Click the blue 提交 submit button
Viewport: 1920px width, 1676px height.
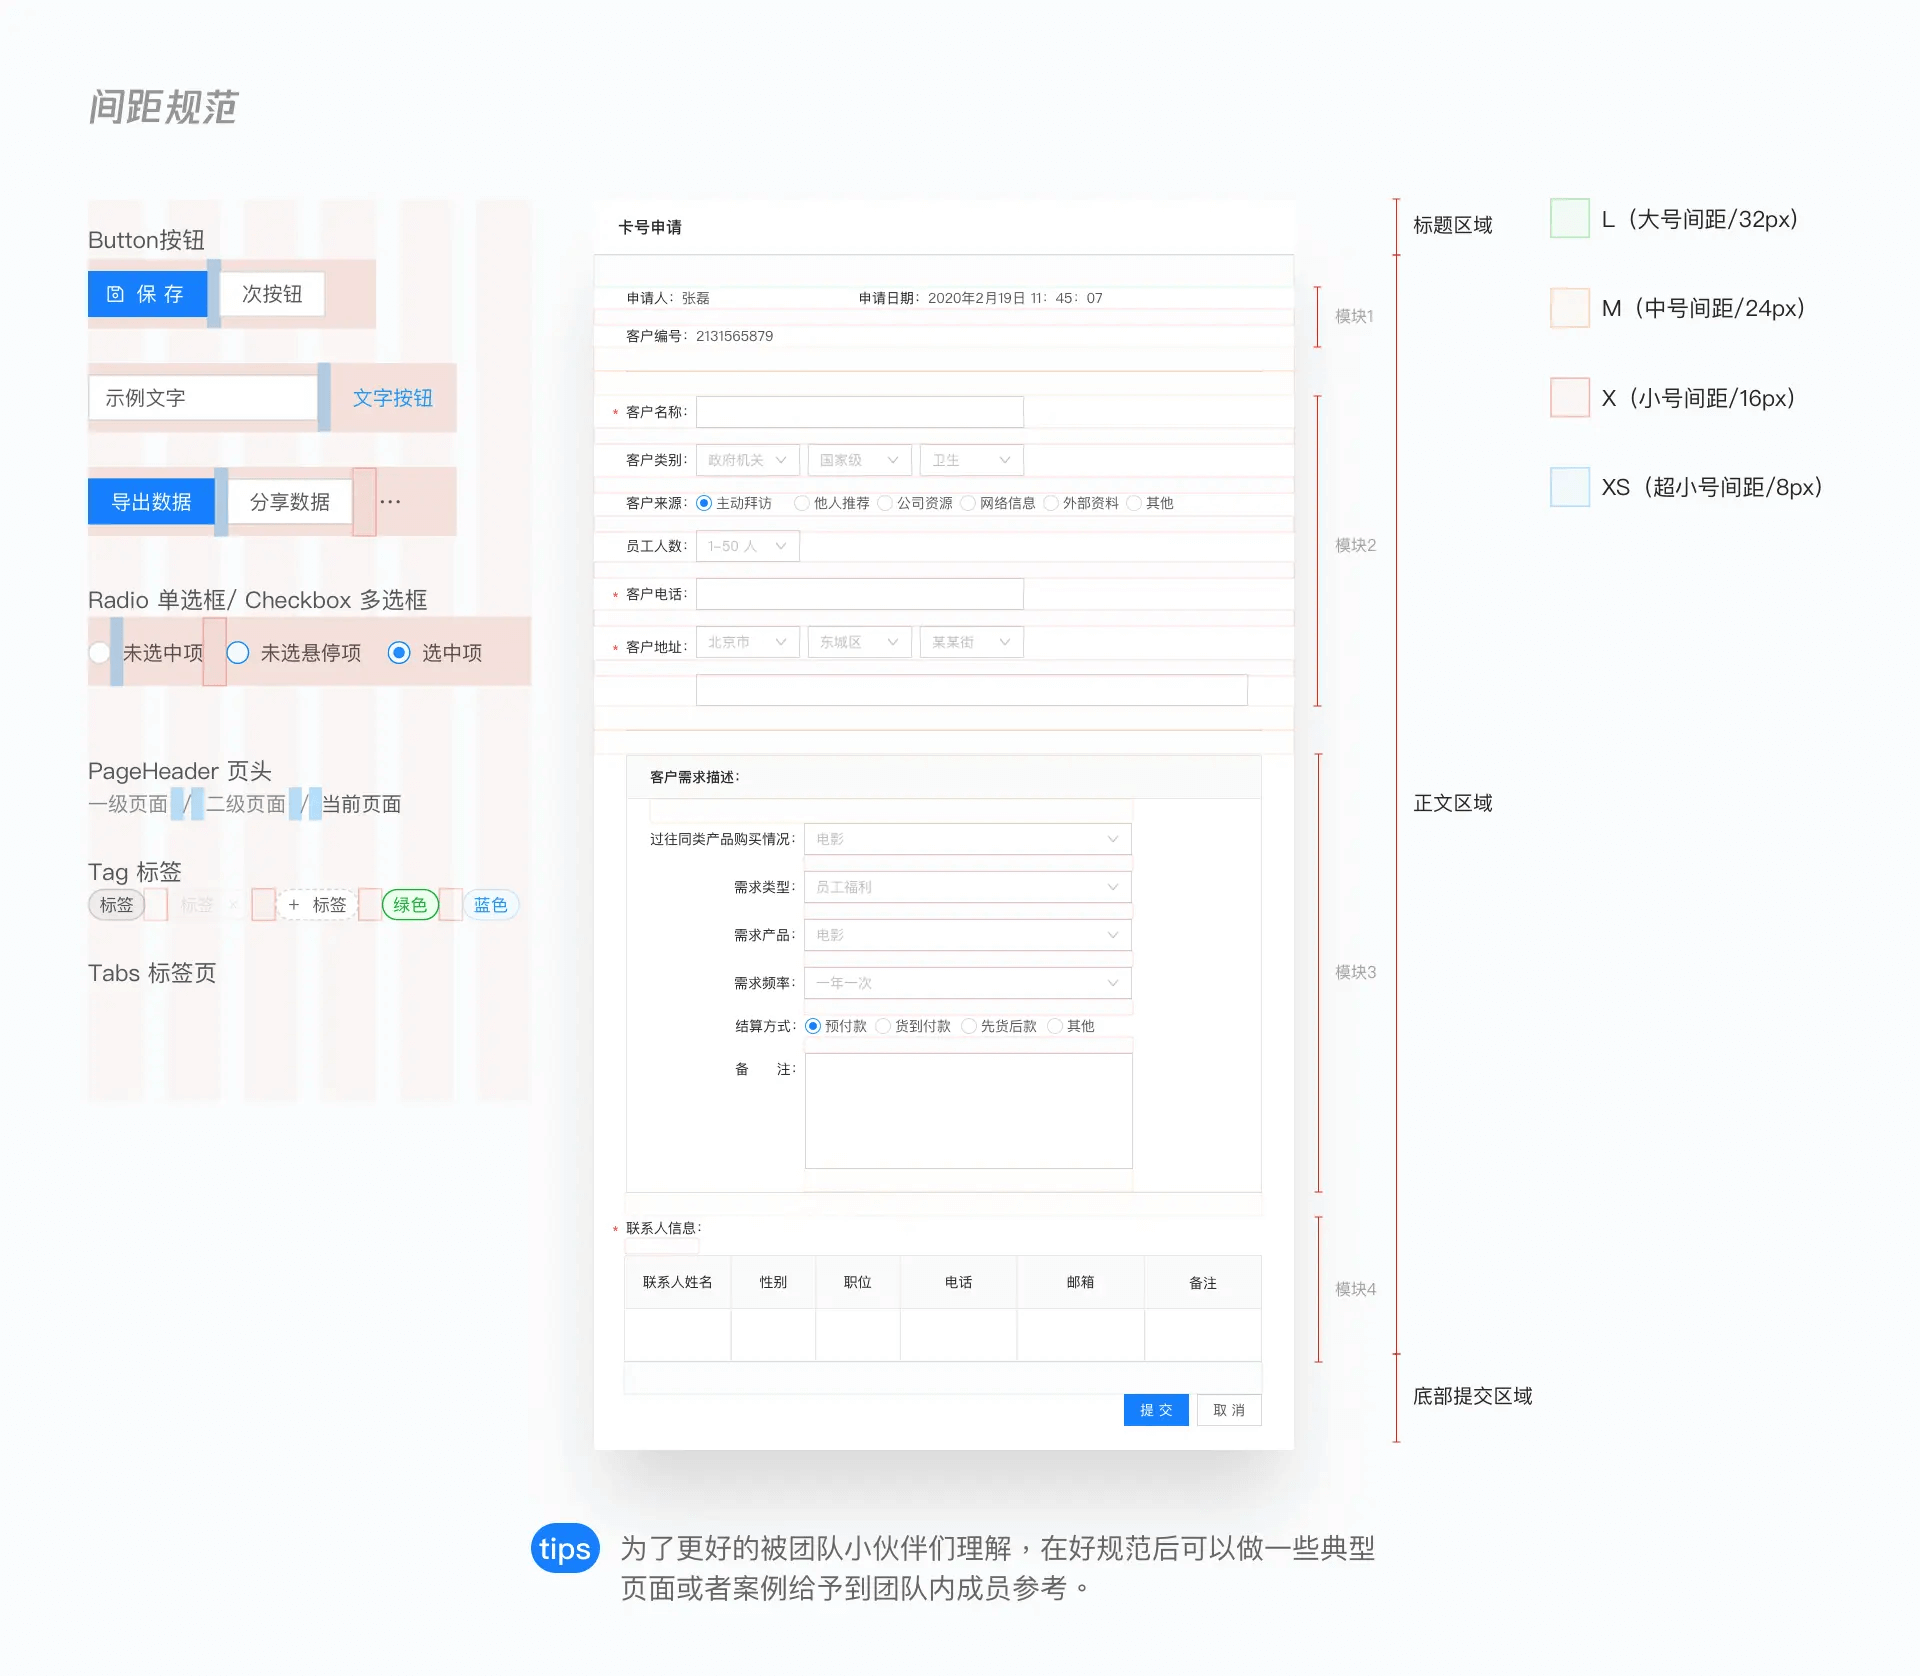point(1155,1410)
